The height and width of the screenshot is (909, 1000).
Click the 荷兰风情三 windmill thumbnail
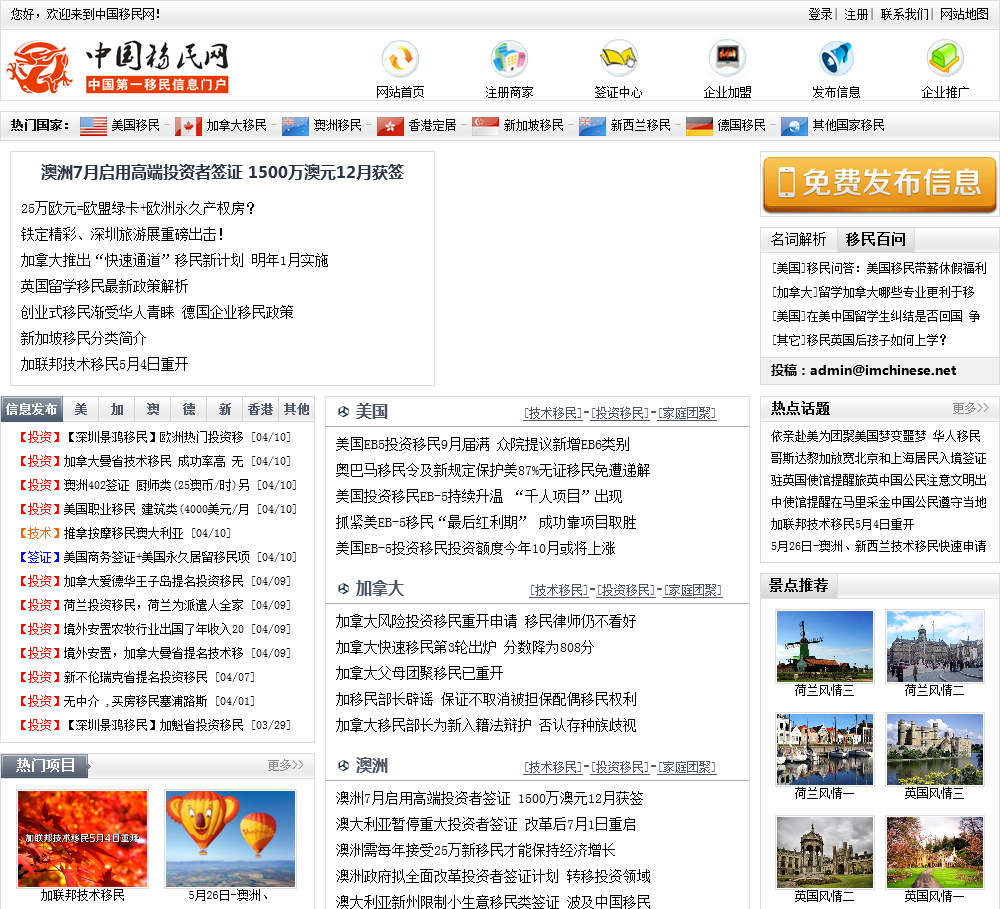pos(825,646)
